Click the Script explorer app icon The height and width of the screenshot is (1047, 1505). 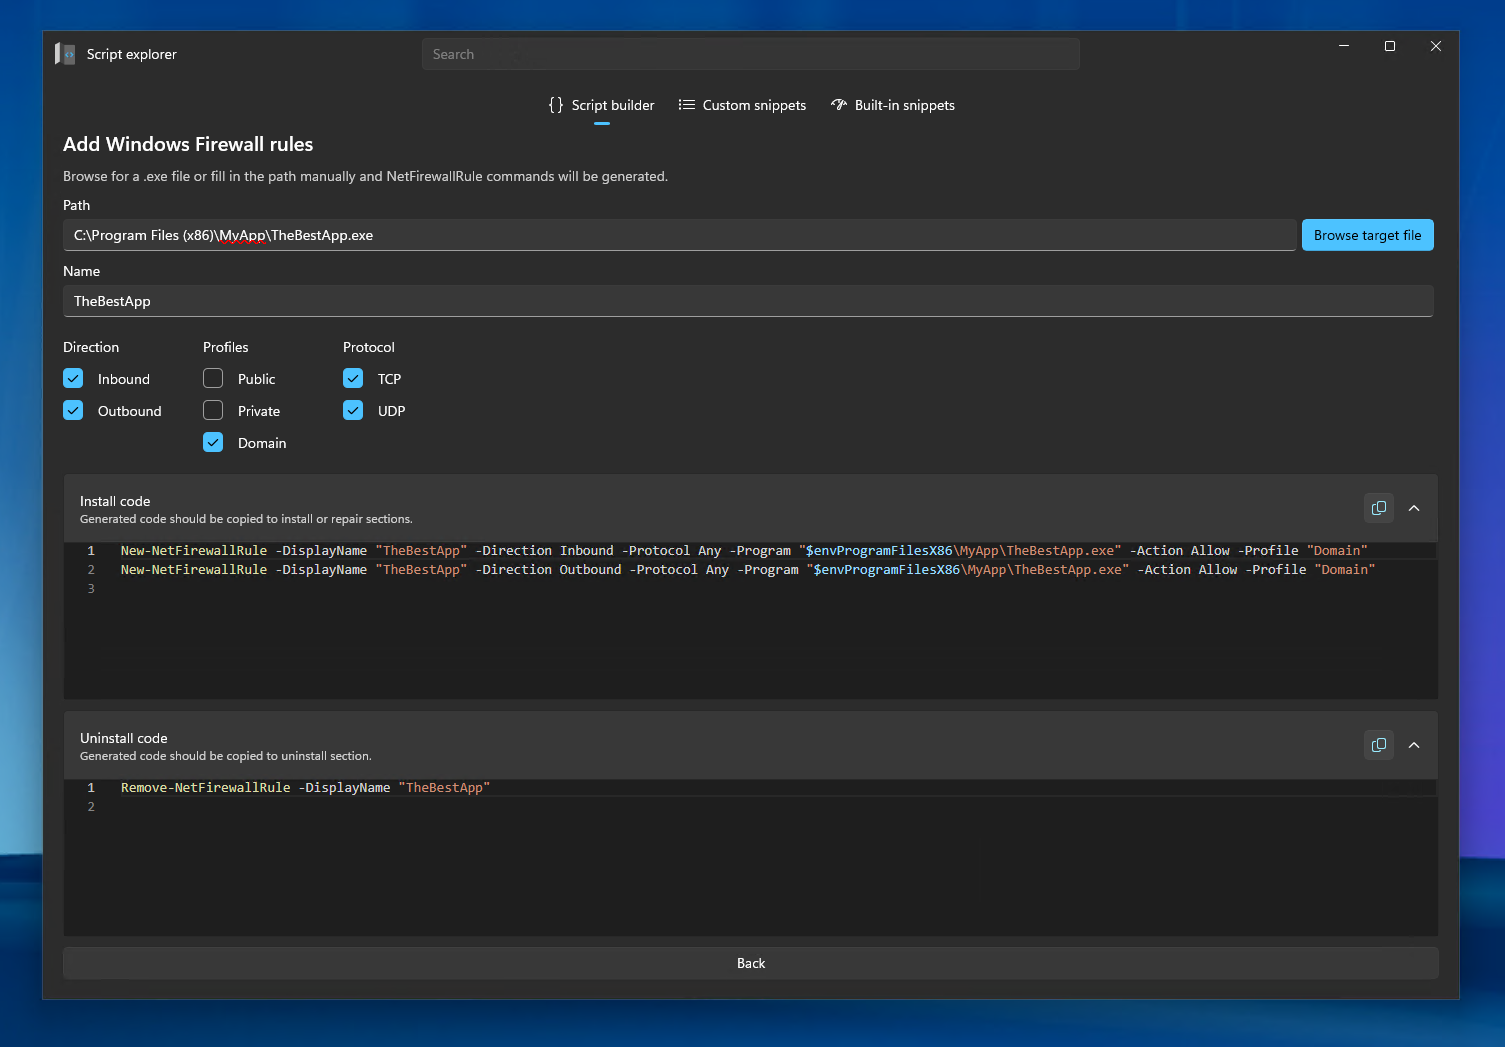click(65, 54)
